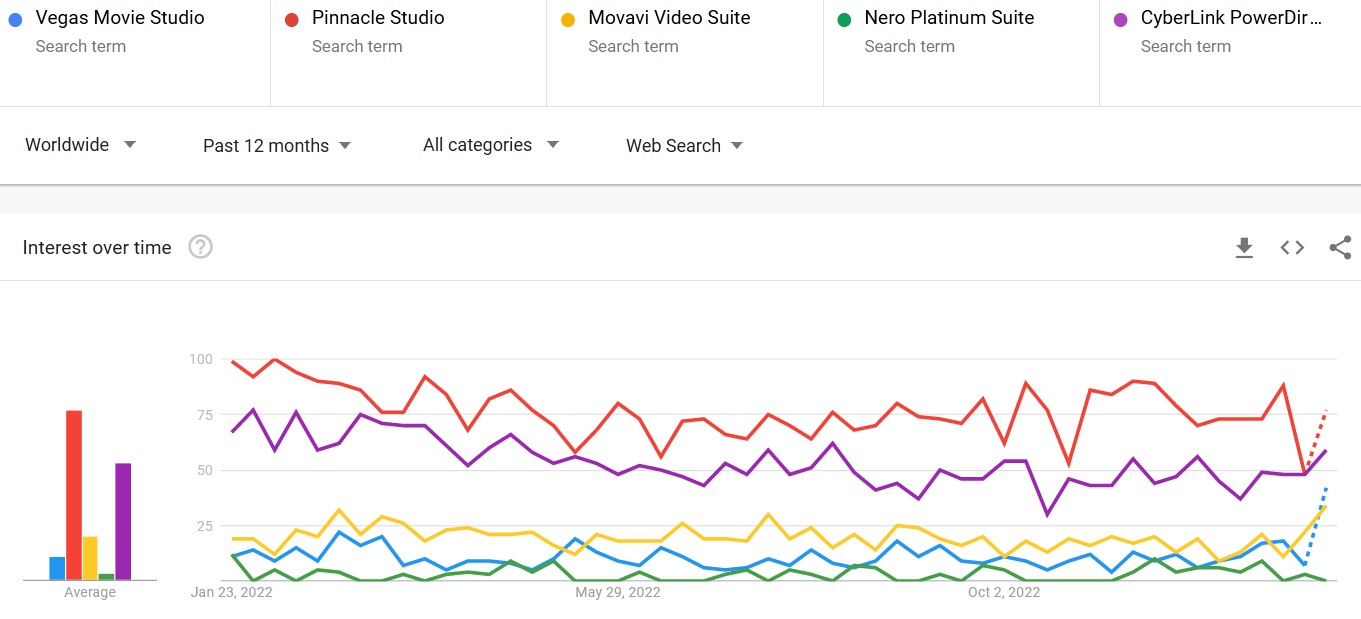The width and height of the screenshot is (1361, 619).
Task: Click the yellow dot beside Movavi Video Suite
Action: [568, 19]
